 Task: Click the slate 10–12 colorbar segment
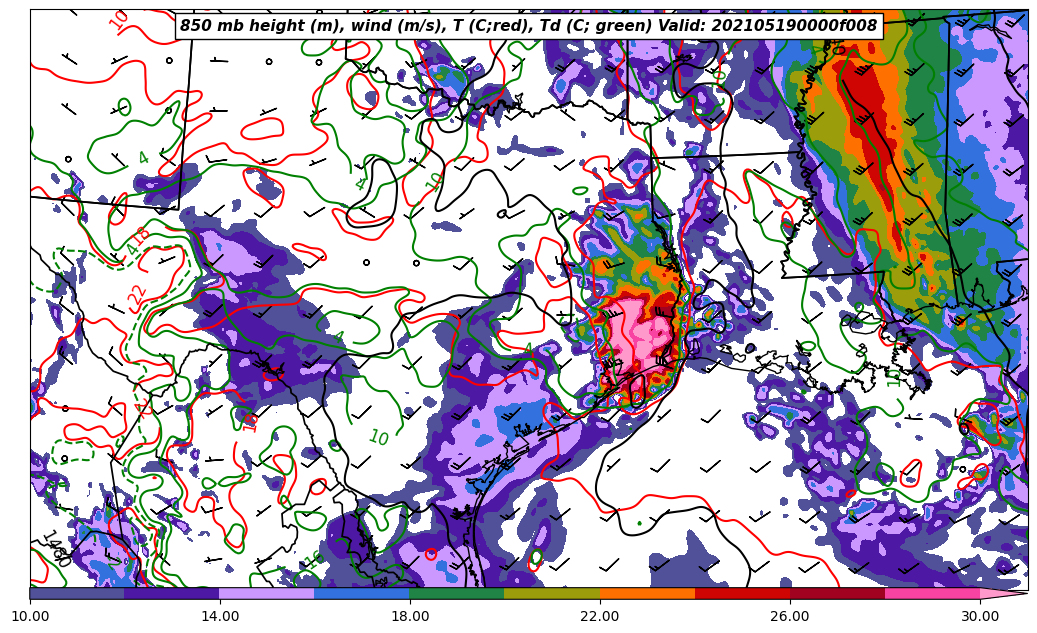(x=77, y=593)
